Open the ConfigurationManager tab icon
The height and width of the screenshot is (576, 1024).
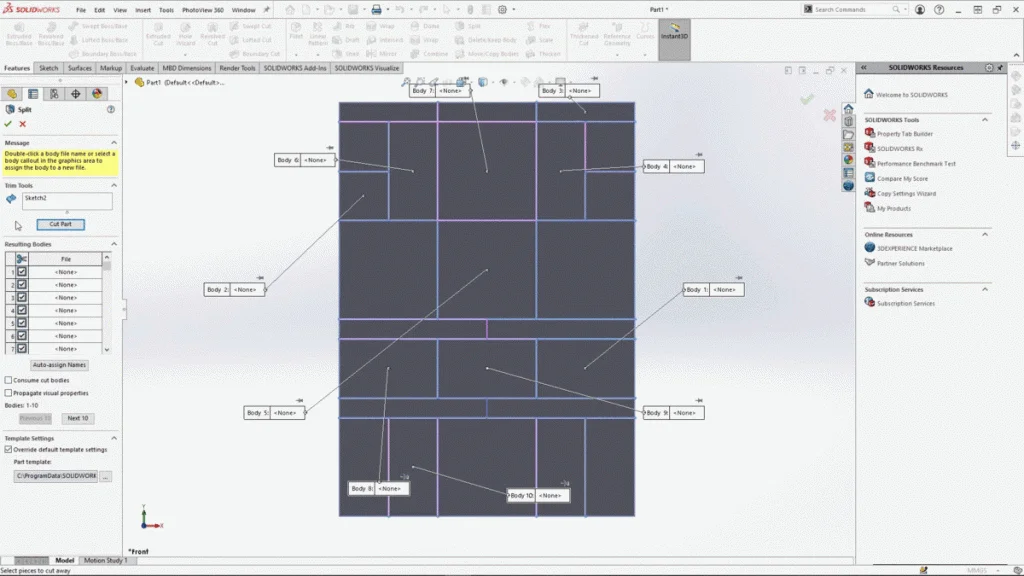[54, 94]
